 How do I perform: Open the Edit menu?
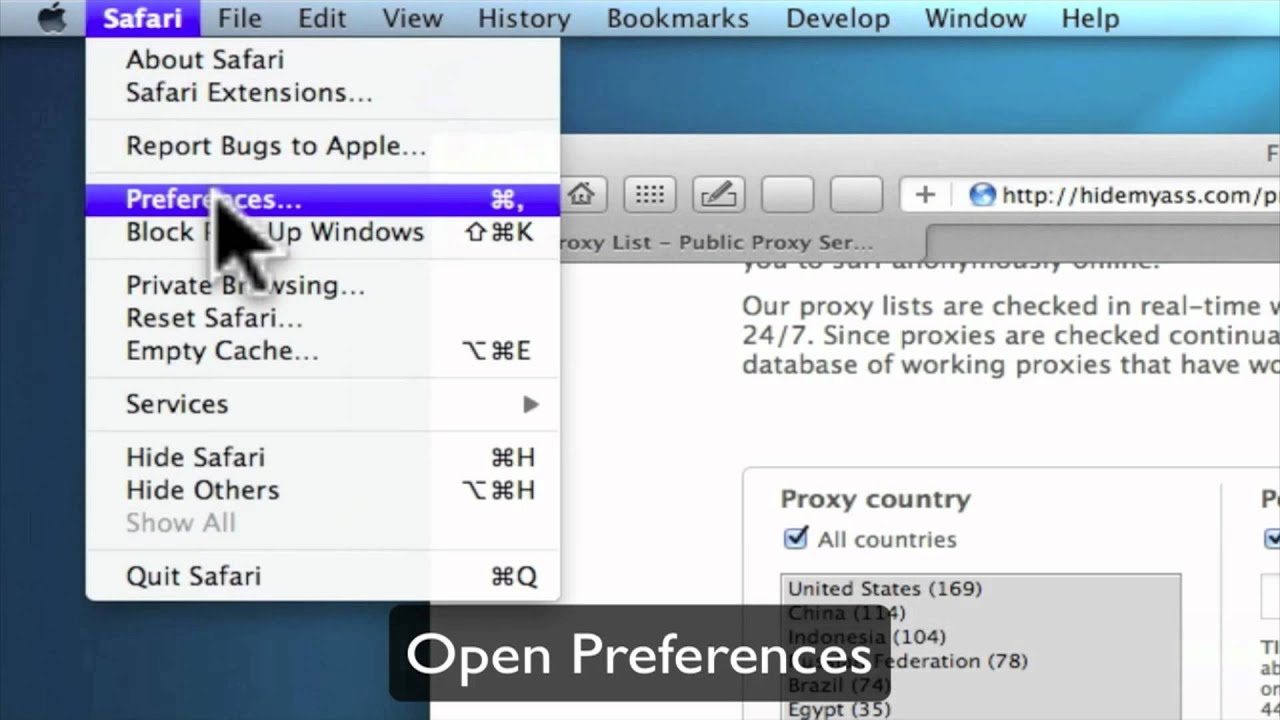pos(322,18)
